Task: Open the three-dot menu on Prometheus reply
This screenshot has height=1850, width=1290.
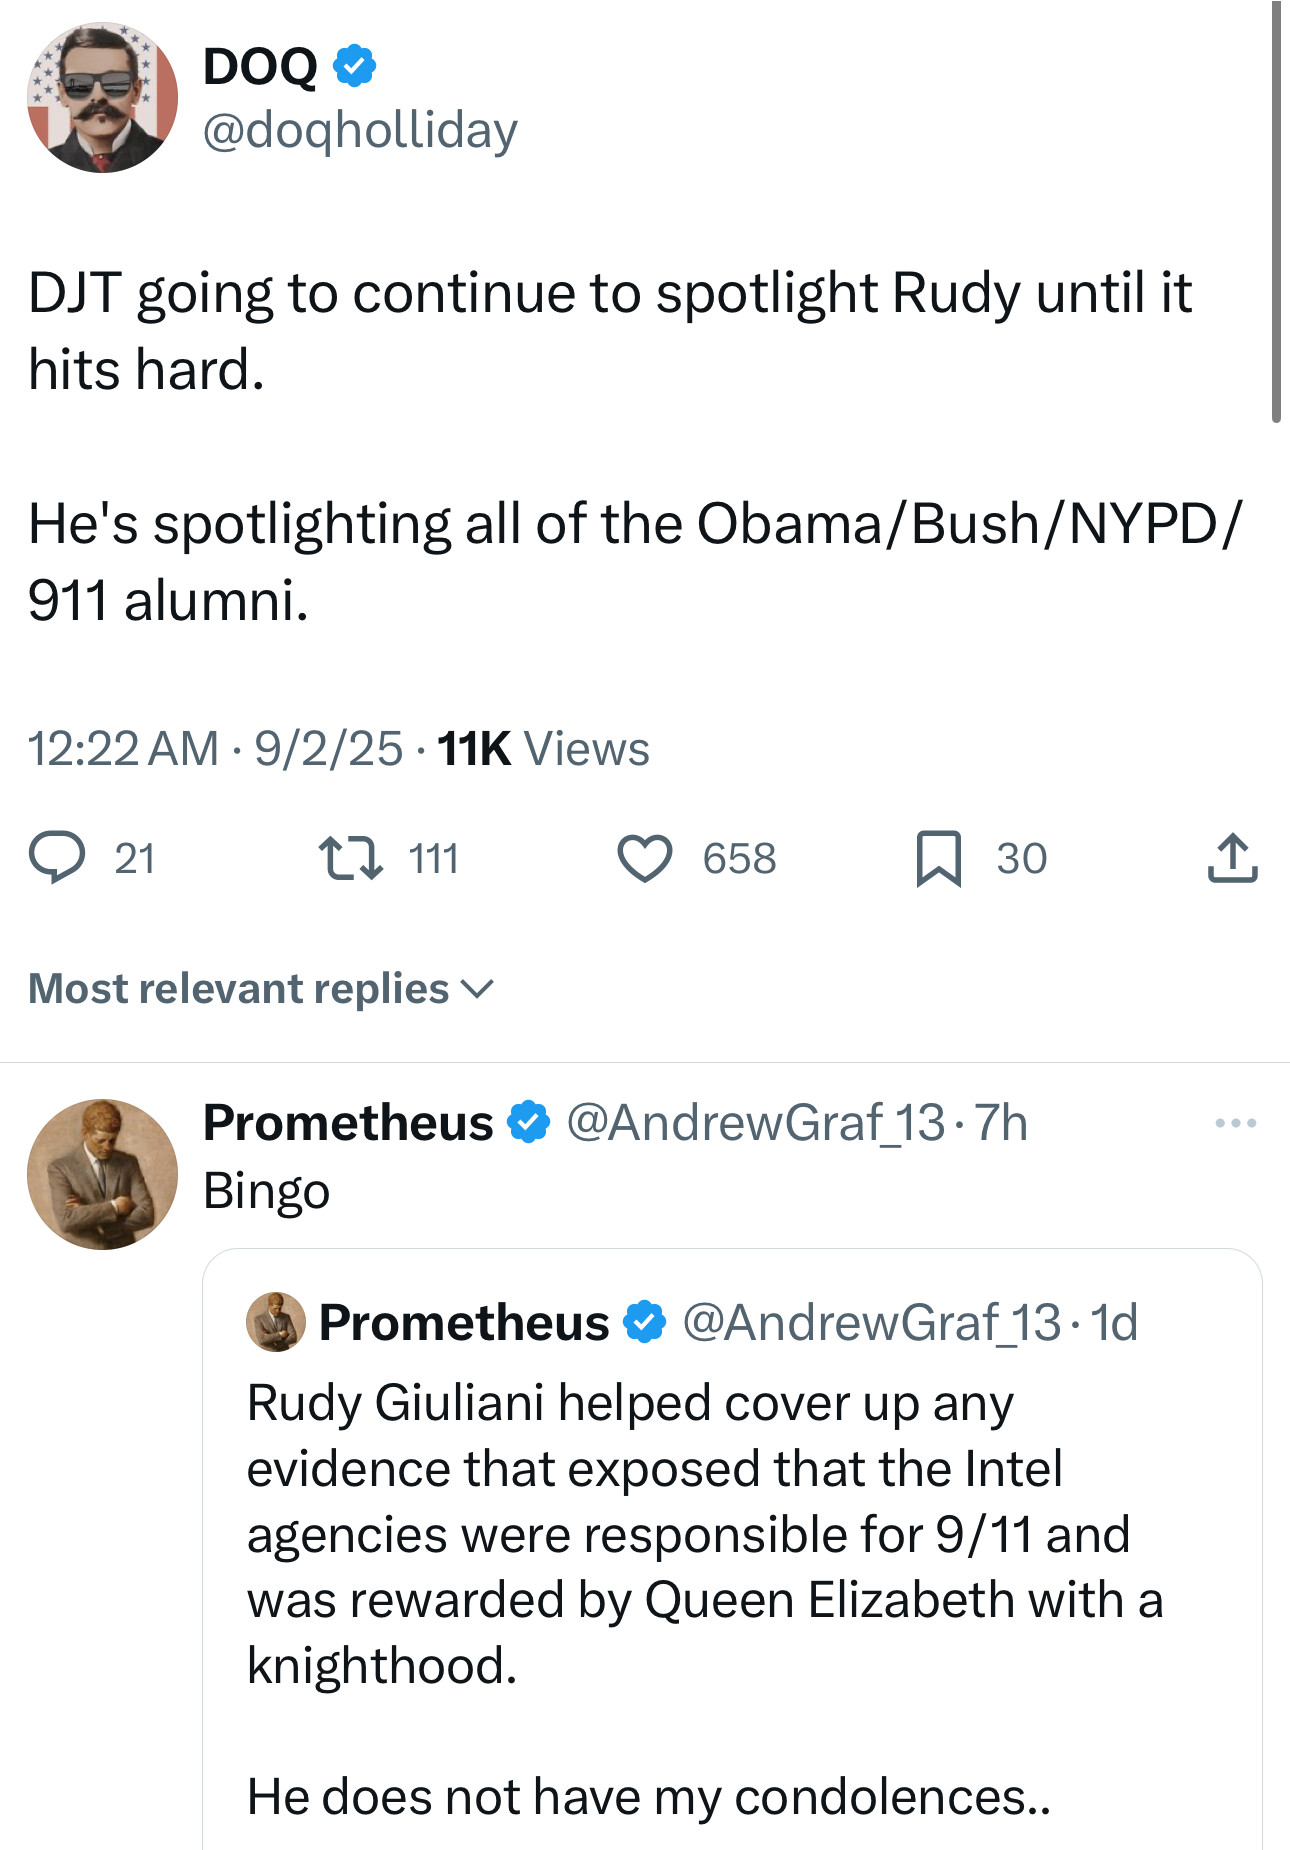Action: coord(1235,1124)
